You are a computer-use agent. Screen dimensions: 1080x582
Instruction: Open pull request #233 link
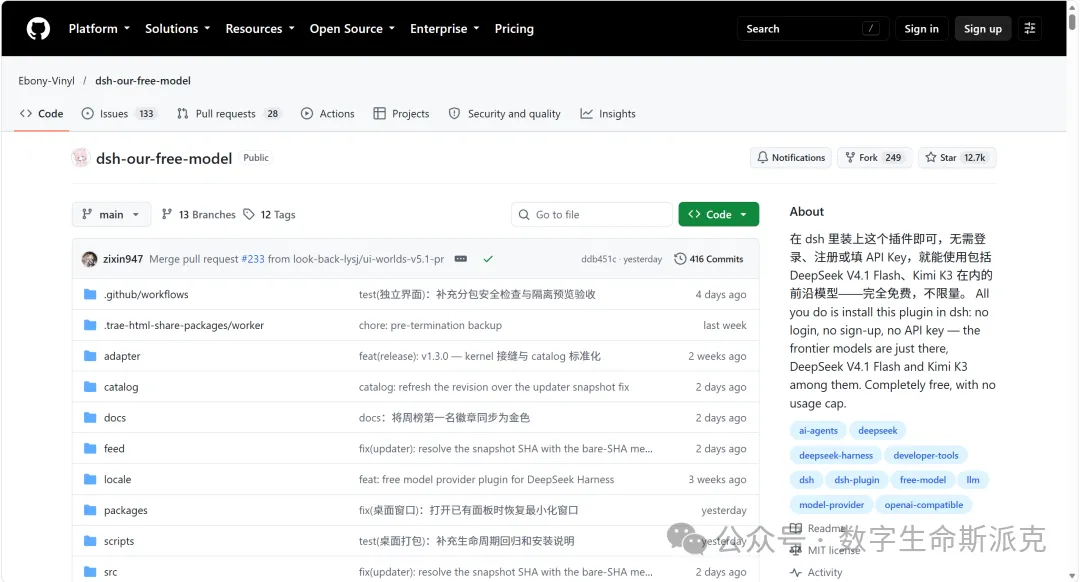pyautogui.click(x=253, y=259)
